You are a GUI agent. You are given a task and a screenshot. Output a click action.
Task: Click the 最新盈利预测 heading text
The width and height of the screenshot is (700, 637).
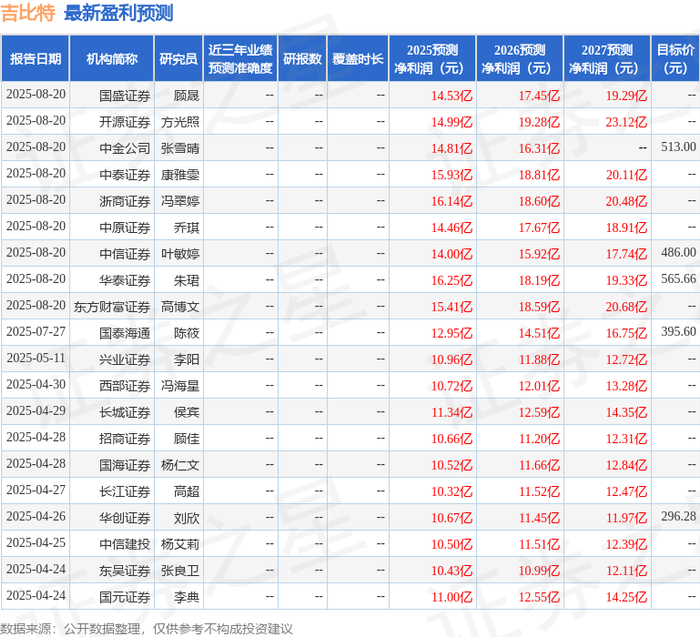119,13
